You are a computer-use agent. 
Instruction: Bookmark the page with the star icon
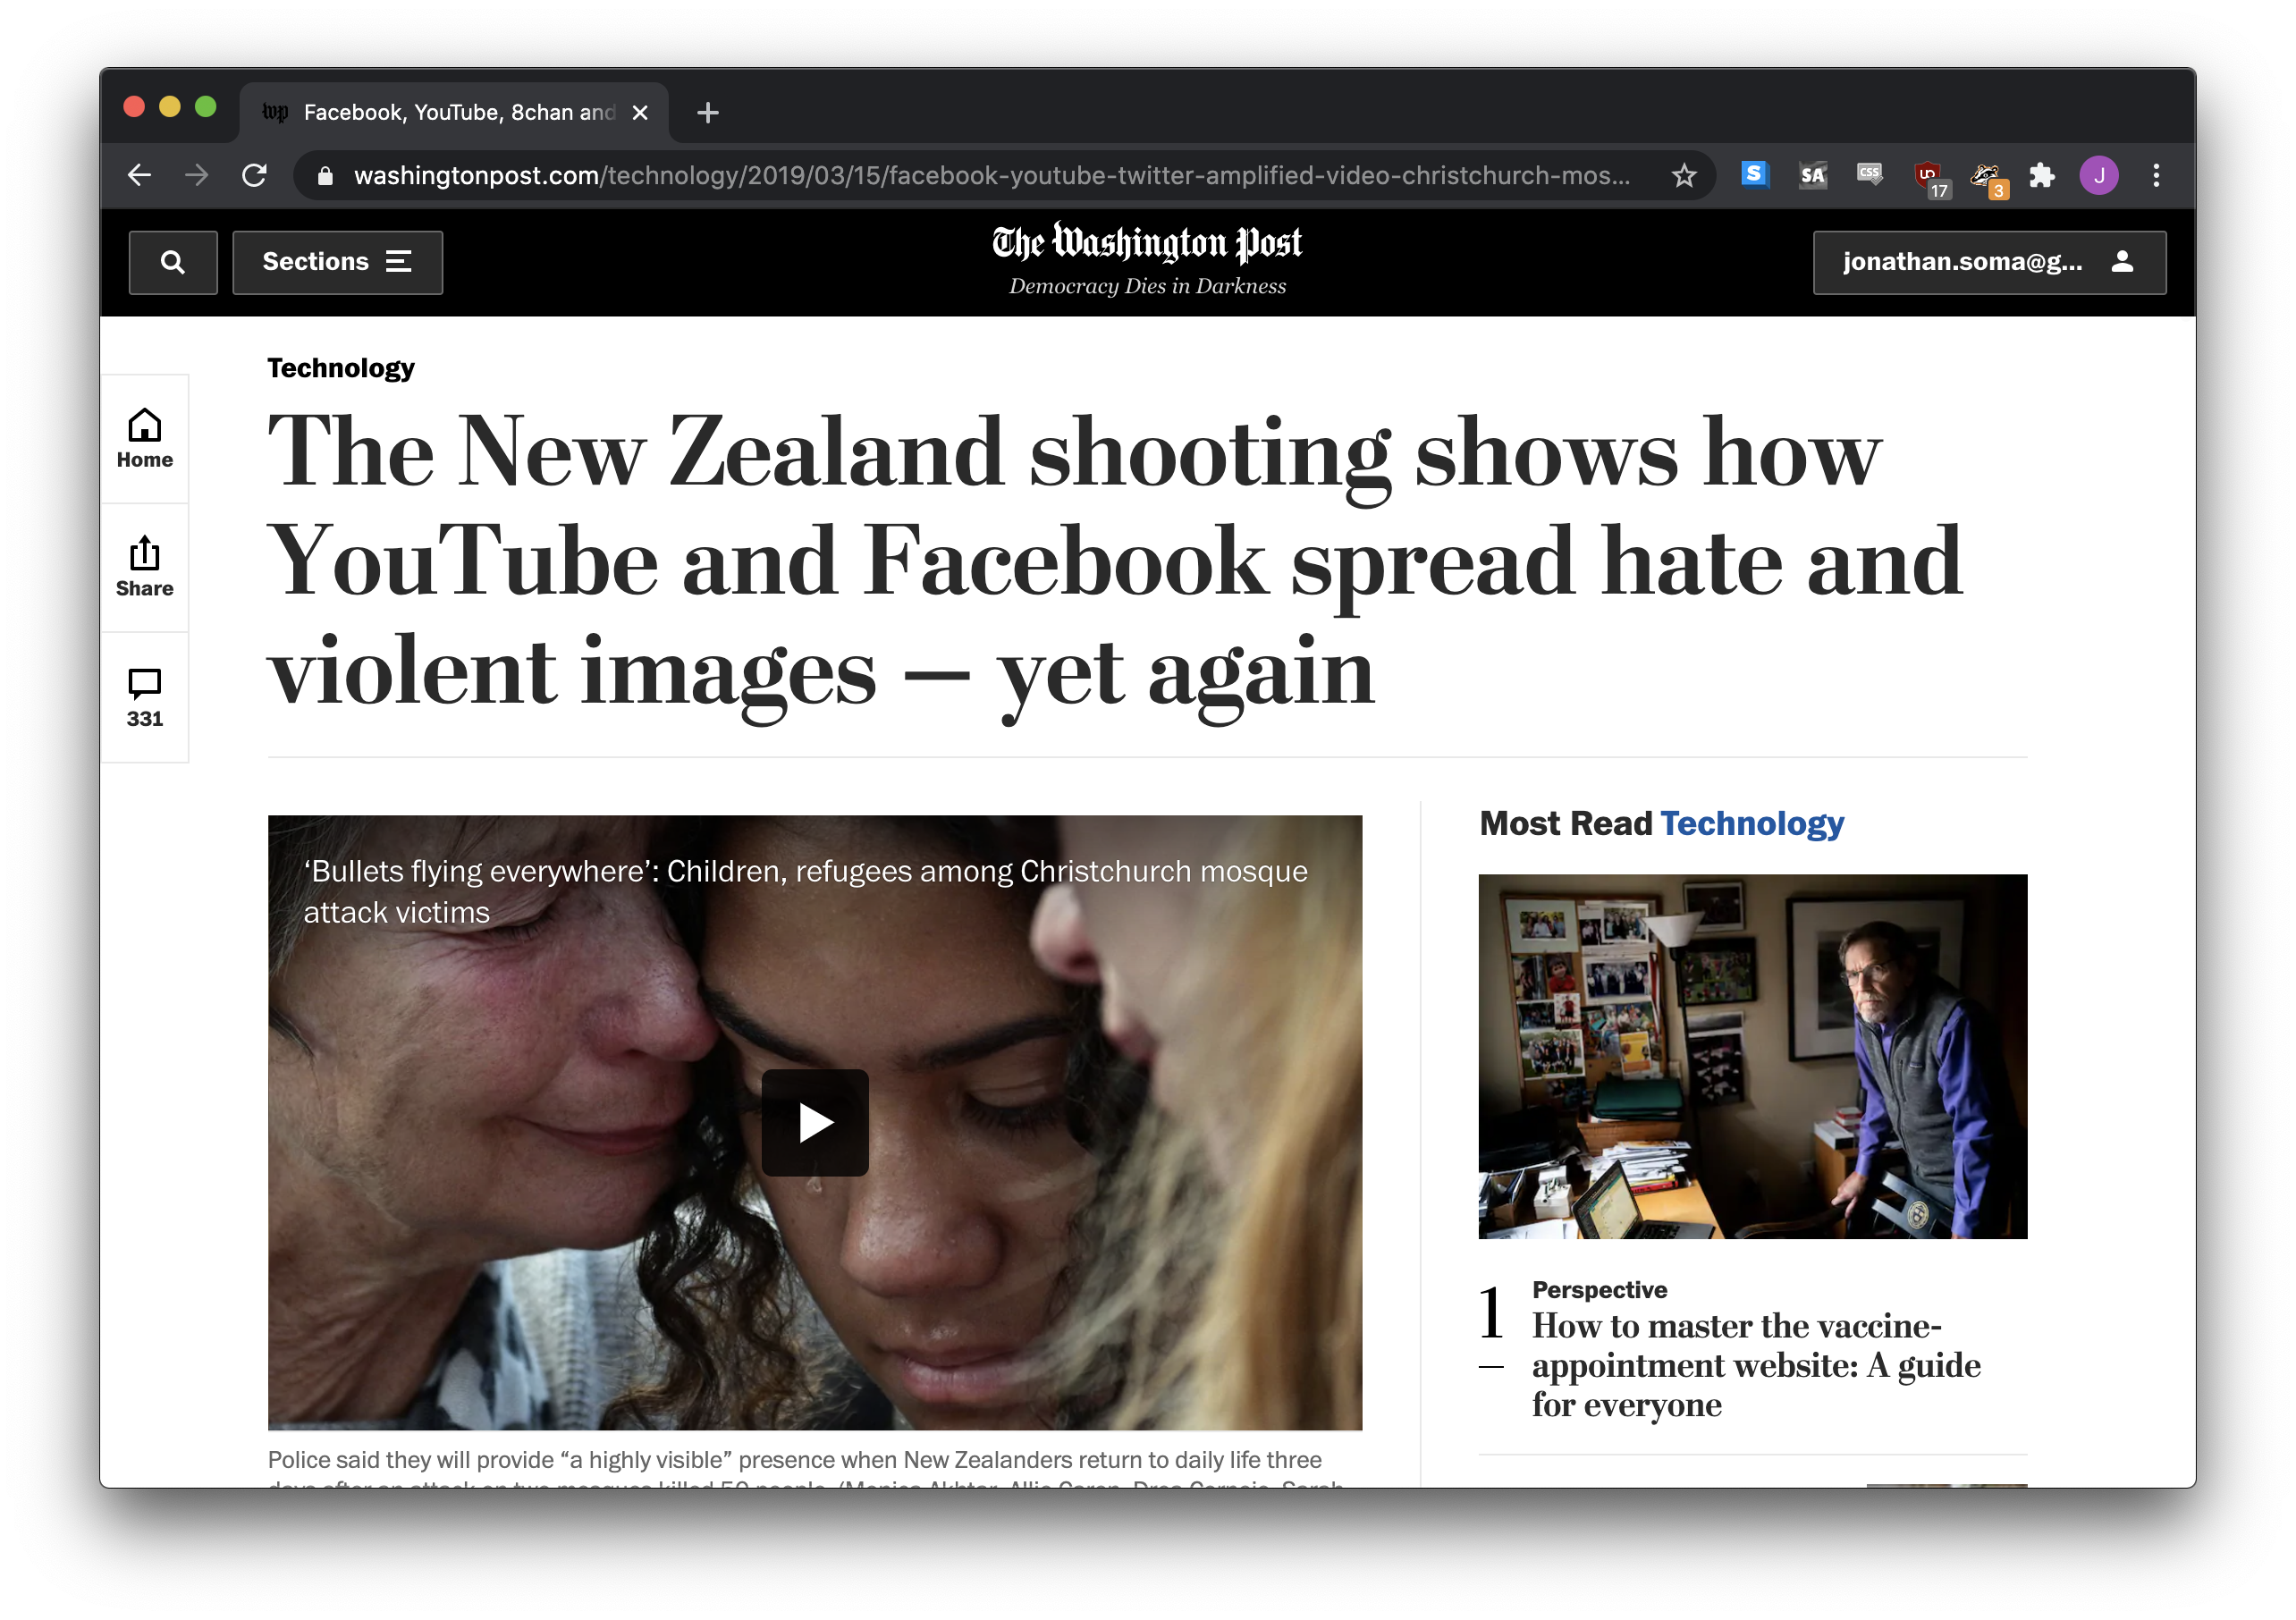pos(1685,175)
